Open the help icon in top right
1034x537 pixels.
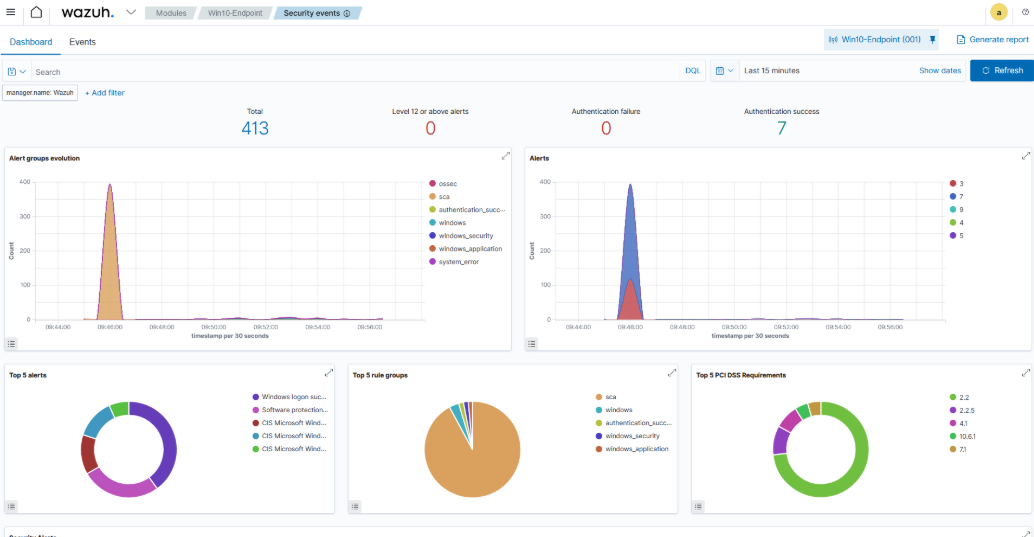(1025, 13)
